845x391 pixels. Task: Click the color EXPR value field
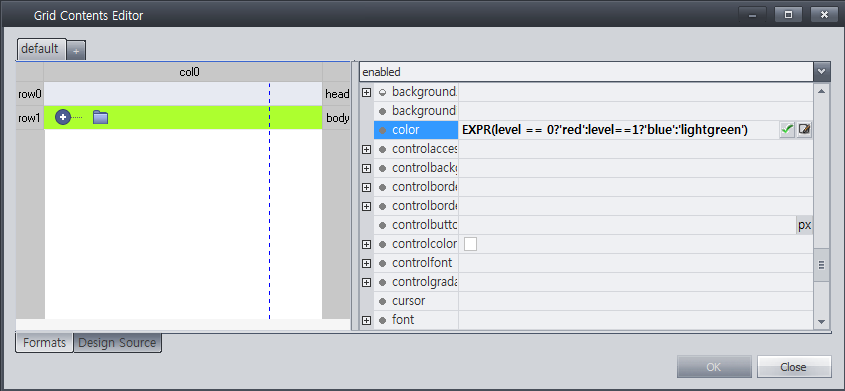[618, 130]
